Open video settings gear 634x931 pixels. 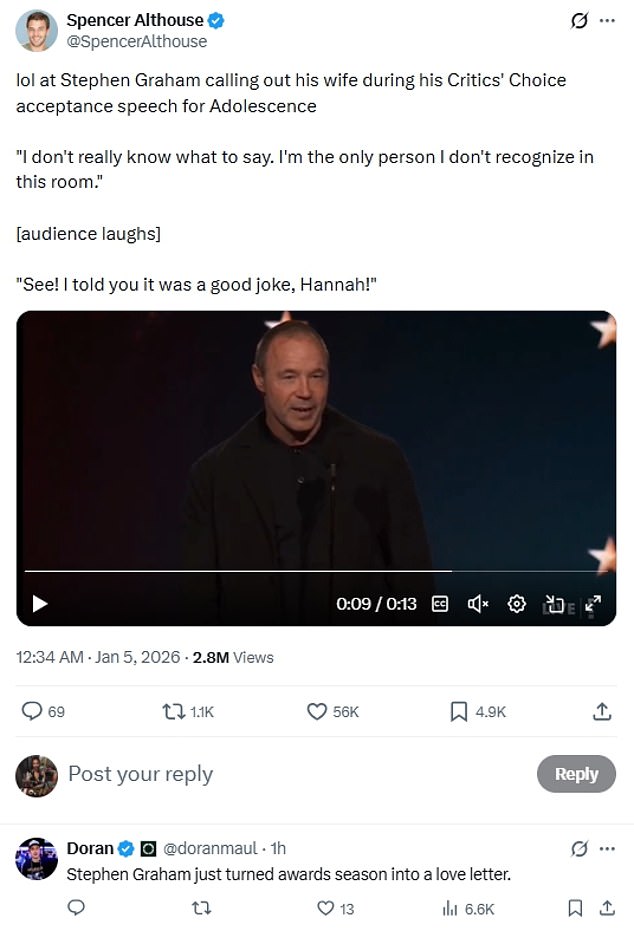(516, 603)
